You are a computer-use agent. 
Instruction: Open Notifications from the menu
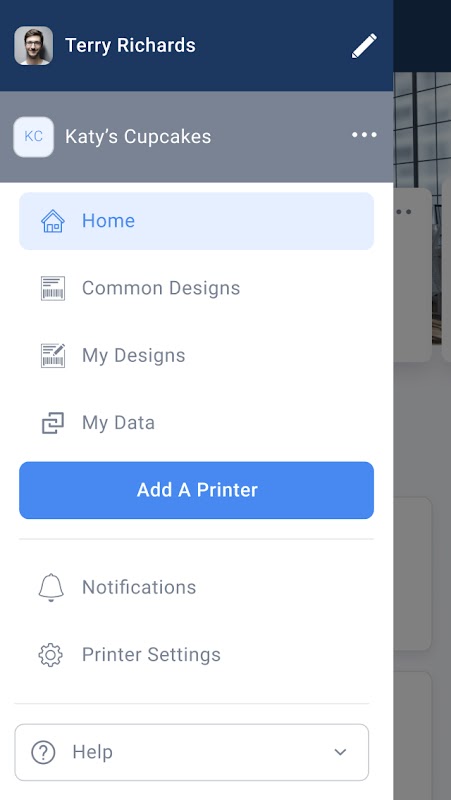196,587
